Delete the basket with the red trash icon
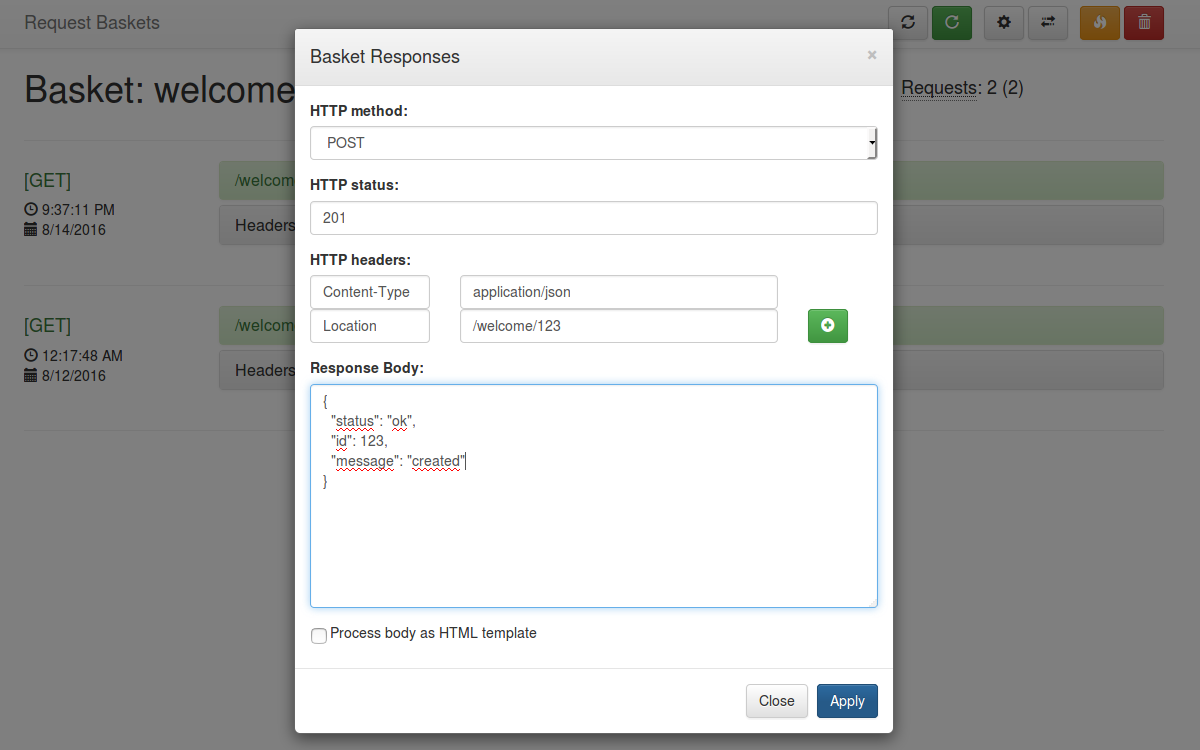Image resolution: width=1200 pixels, height=750 pixels. tap(1143, 22)
